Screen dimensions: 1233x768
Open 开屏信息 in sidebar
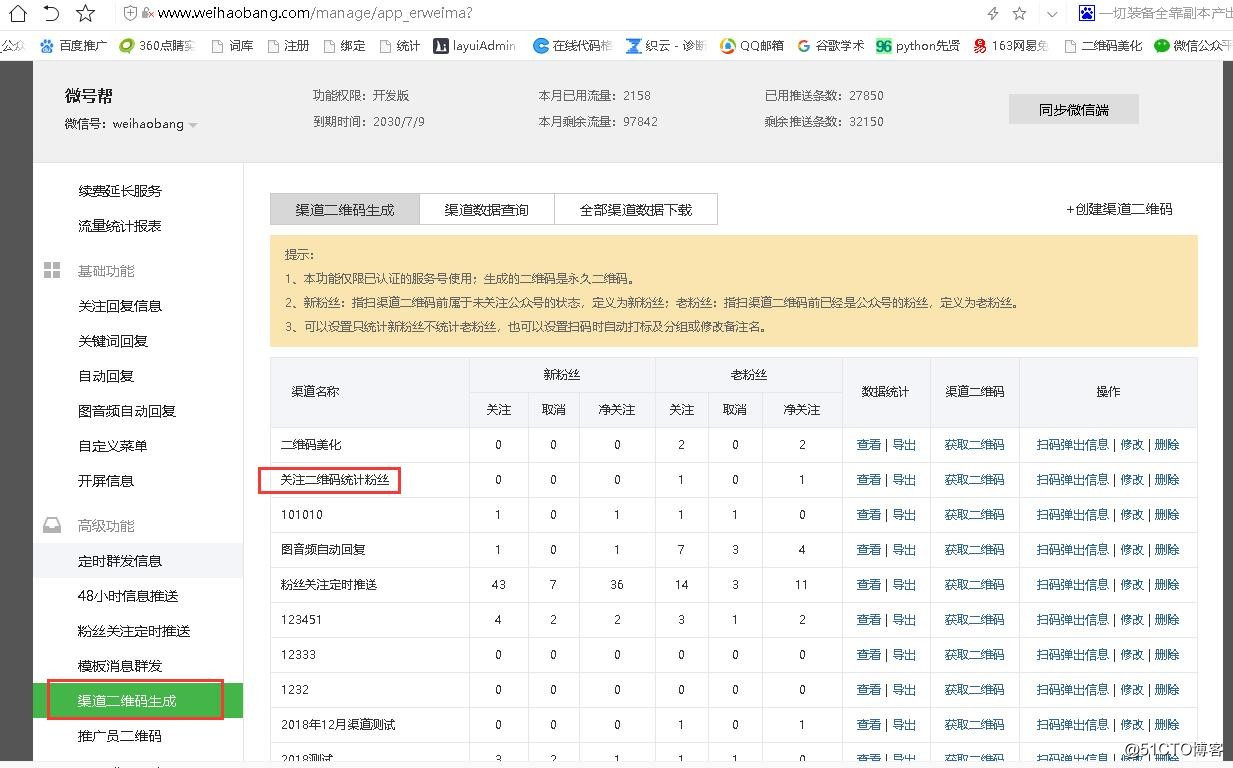pyautogui.click(x=106, y=481)
